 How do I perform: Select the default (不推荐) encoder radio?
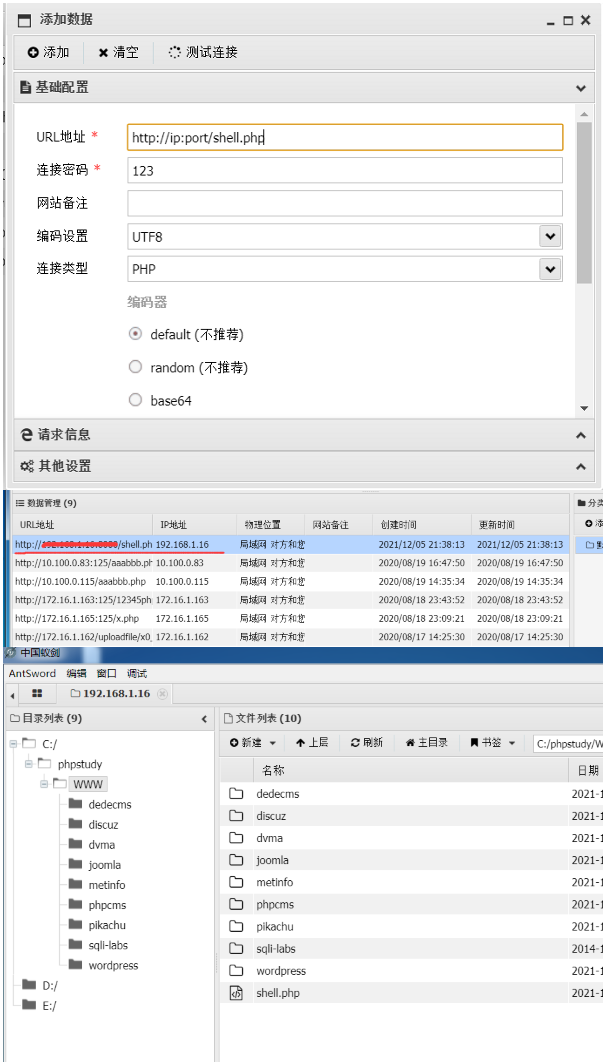pyautogui.click(x=136, y=334)
